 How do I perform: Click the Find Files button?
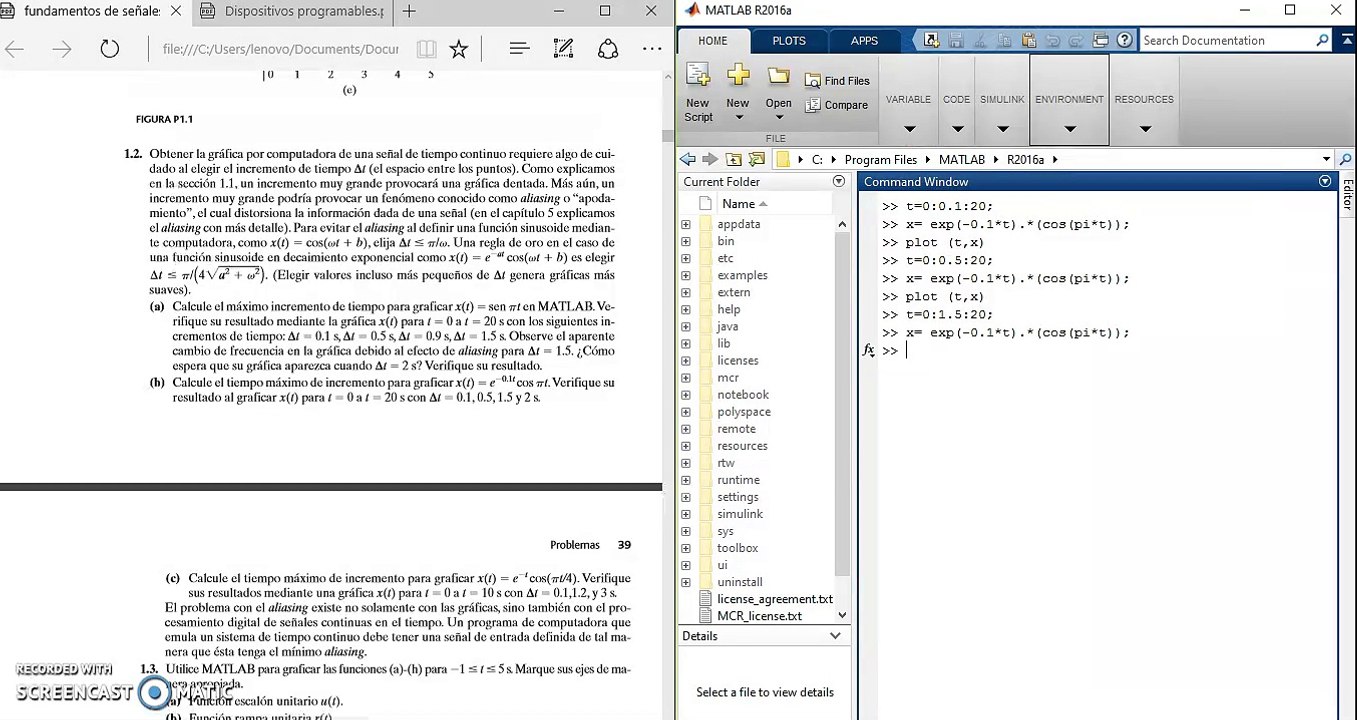pyautogui.click(x=837, y=81)
